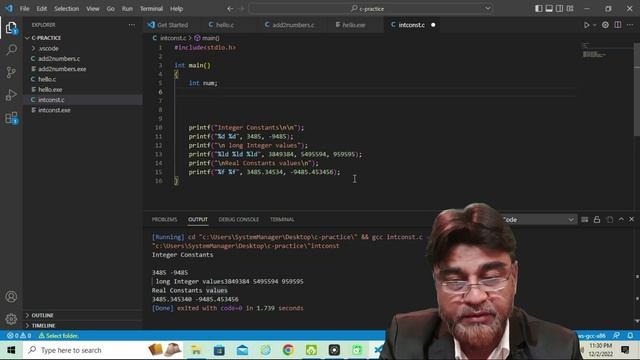Open output log file icon

click(609, 220)
